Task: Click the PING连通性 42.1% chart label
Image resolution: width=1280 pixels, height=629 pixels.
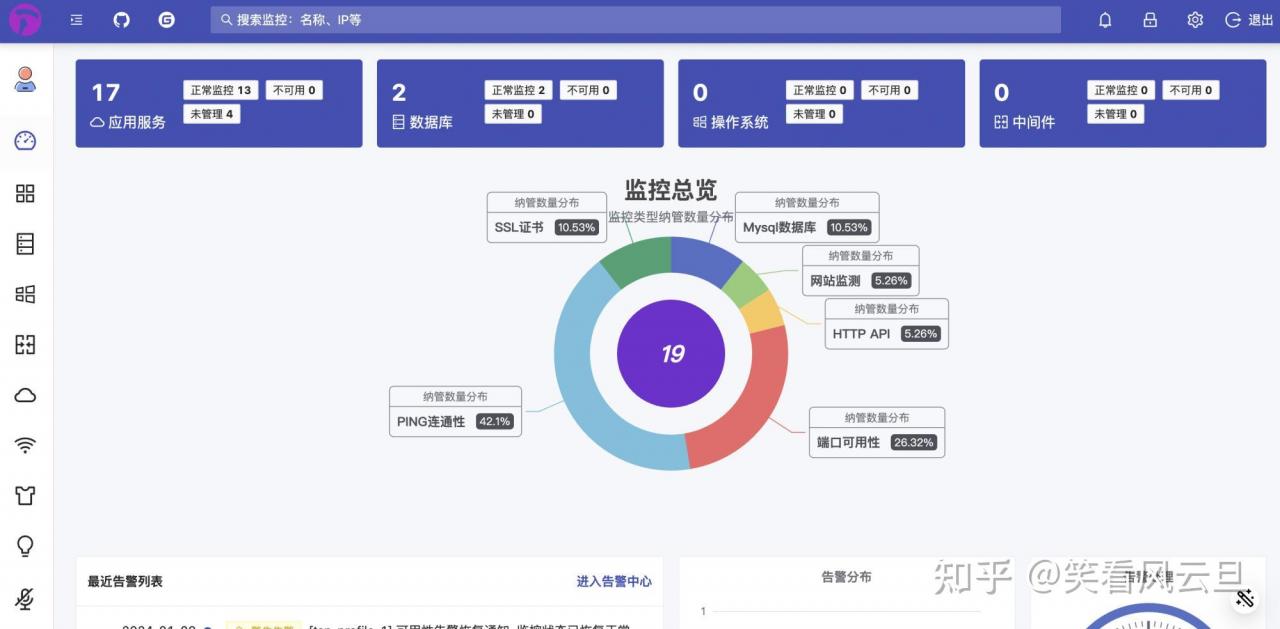Action: (455, 411)
